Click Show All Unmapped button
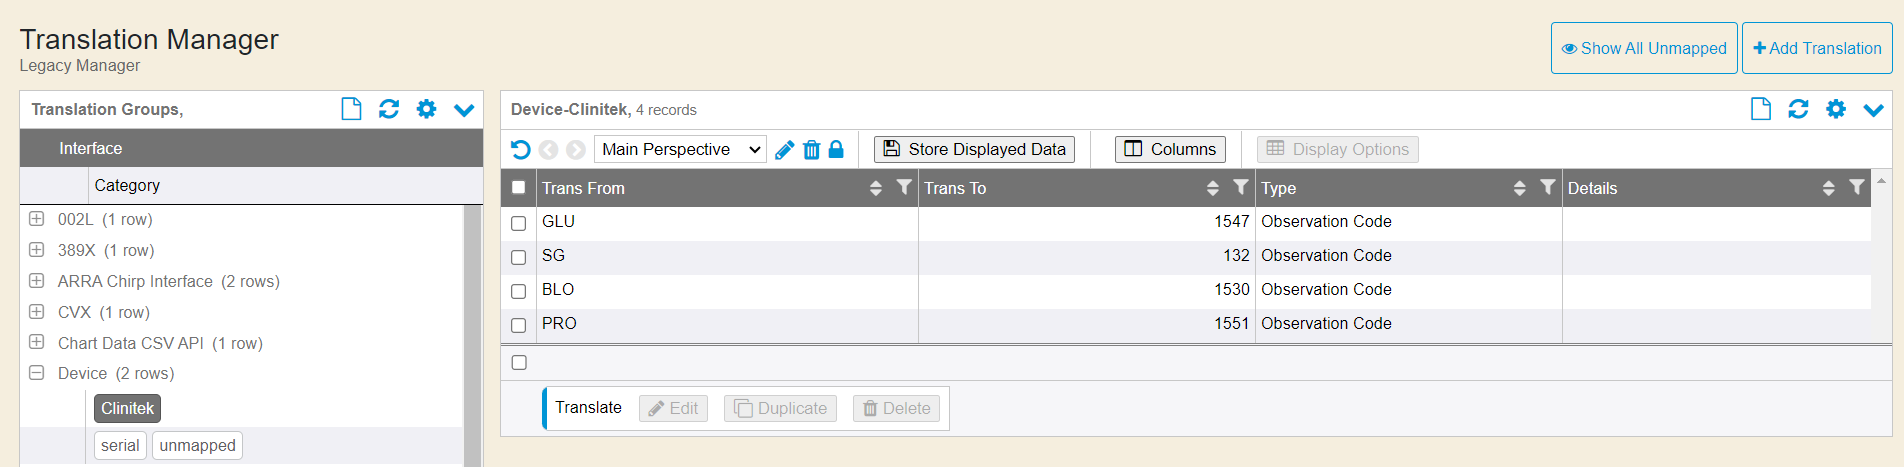This screenshot has width=1904, height=467. coord(1644,48)
